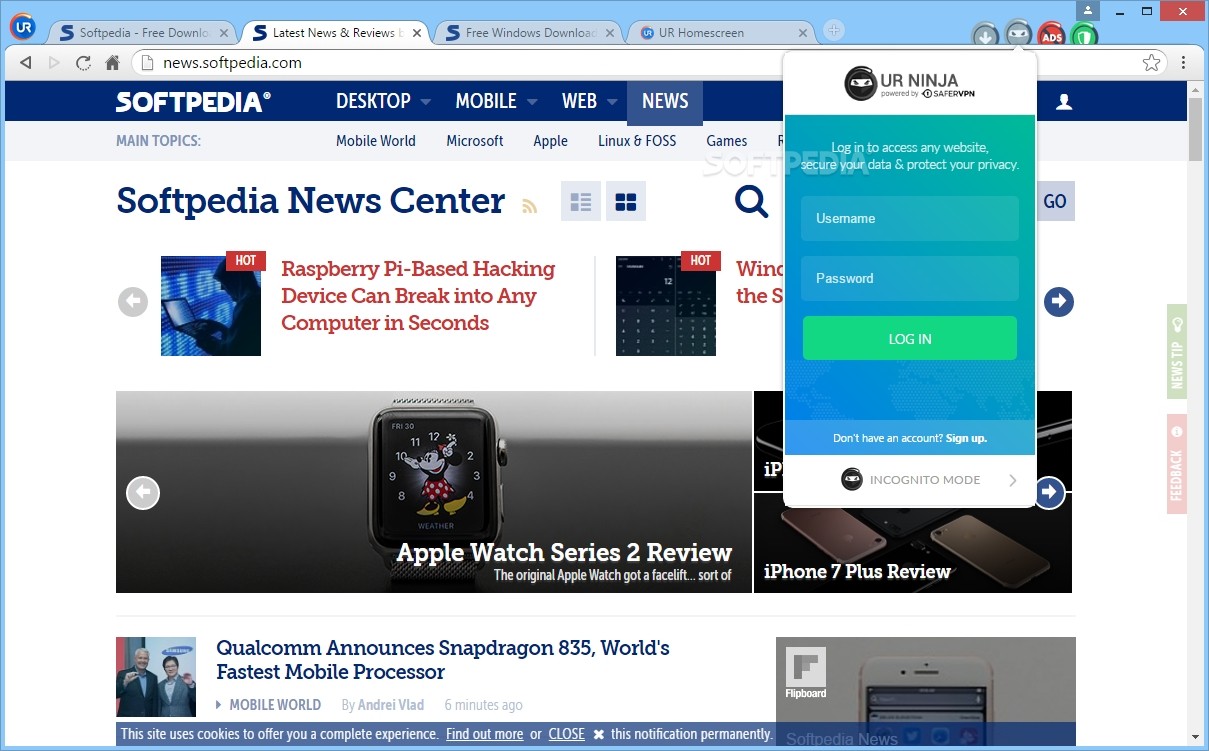This screenshot has width=1209, height=751.
Task: Open the MOBILE WORLD category link
Action: [275, 705]
